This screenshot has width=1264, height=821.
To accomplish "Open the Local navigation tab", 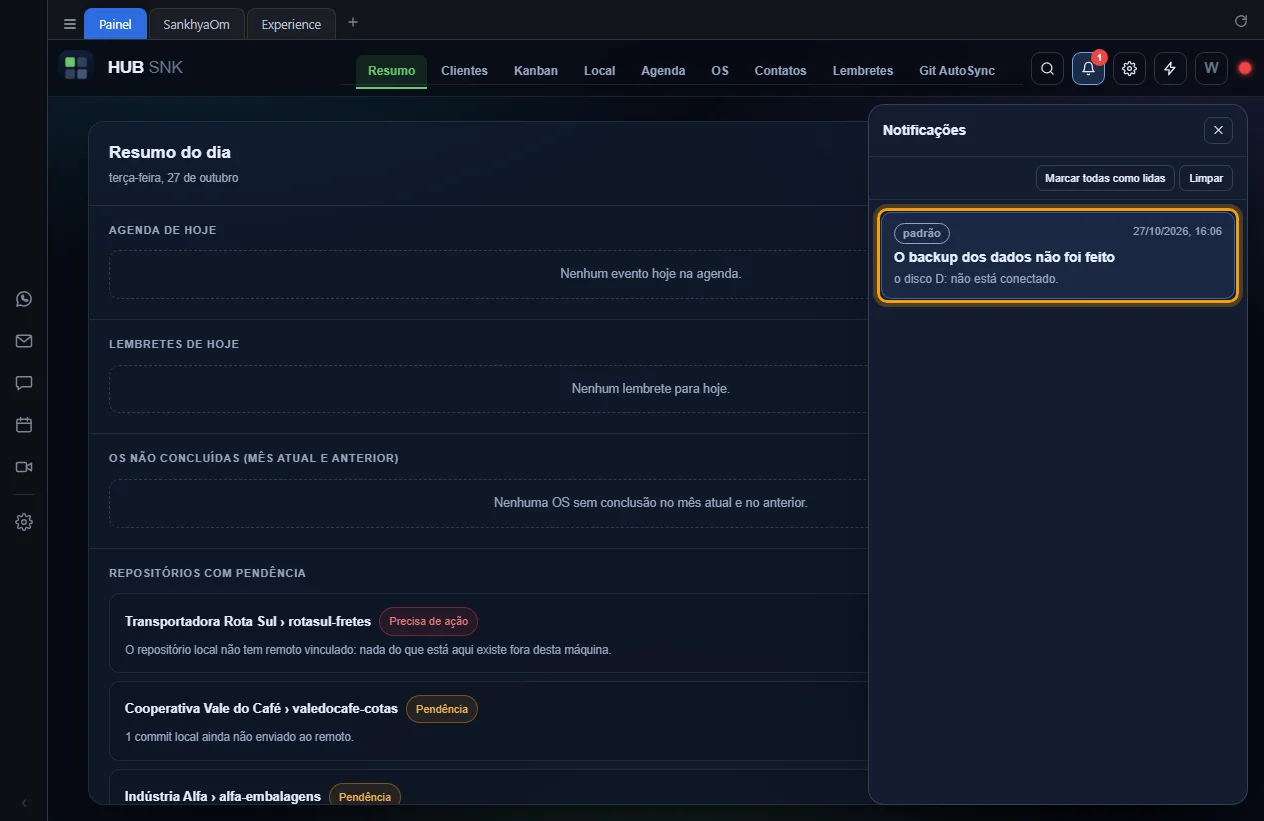I will click(x=599, y=71).
